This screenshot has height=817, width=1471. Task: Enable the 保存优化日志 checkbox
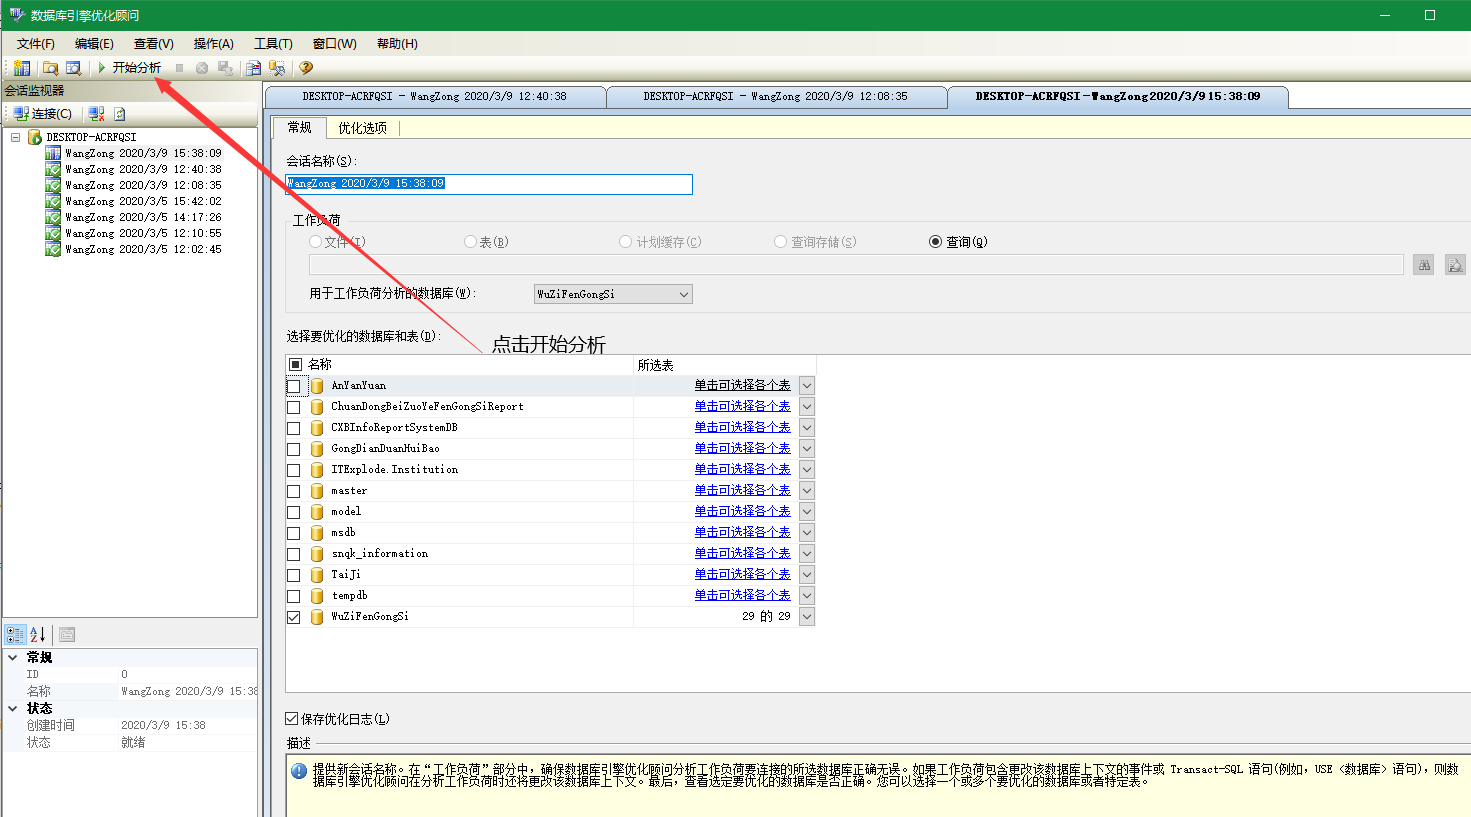[290, 718]
